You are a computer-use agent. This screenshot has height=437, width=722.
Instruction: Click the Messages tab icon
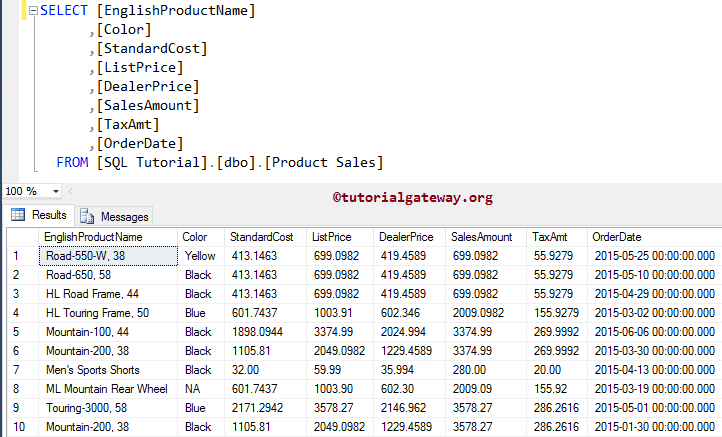tap(87, 216)
